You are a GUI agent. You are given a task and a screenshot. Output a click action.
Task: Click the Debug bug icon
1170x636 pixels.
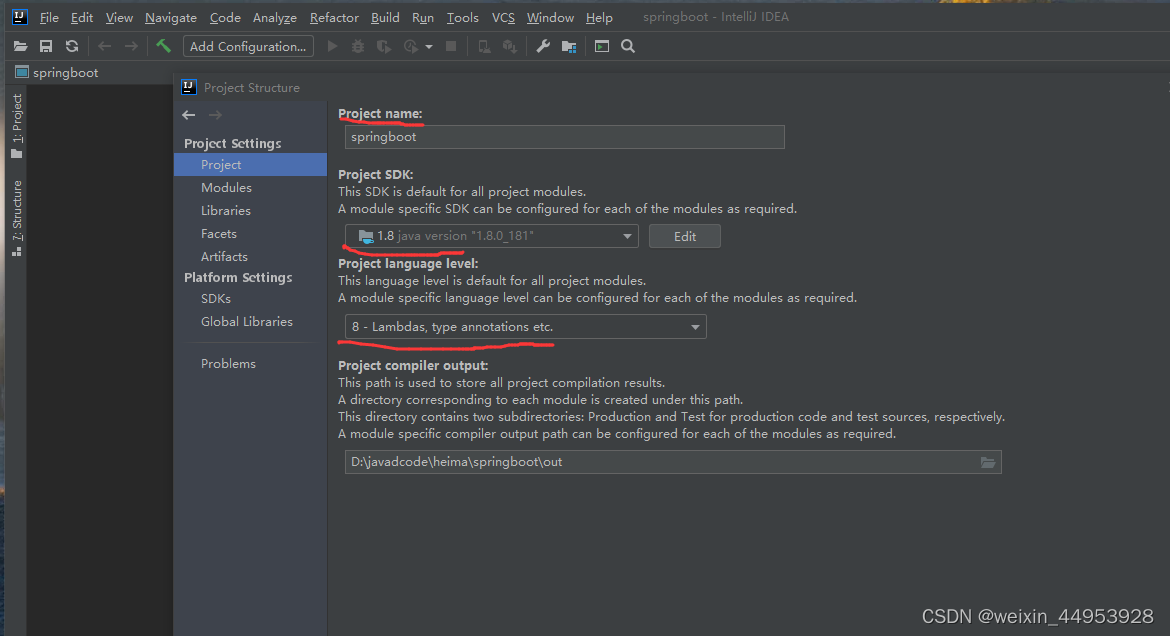(x=358, y=46)
